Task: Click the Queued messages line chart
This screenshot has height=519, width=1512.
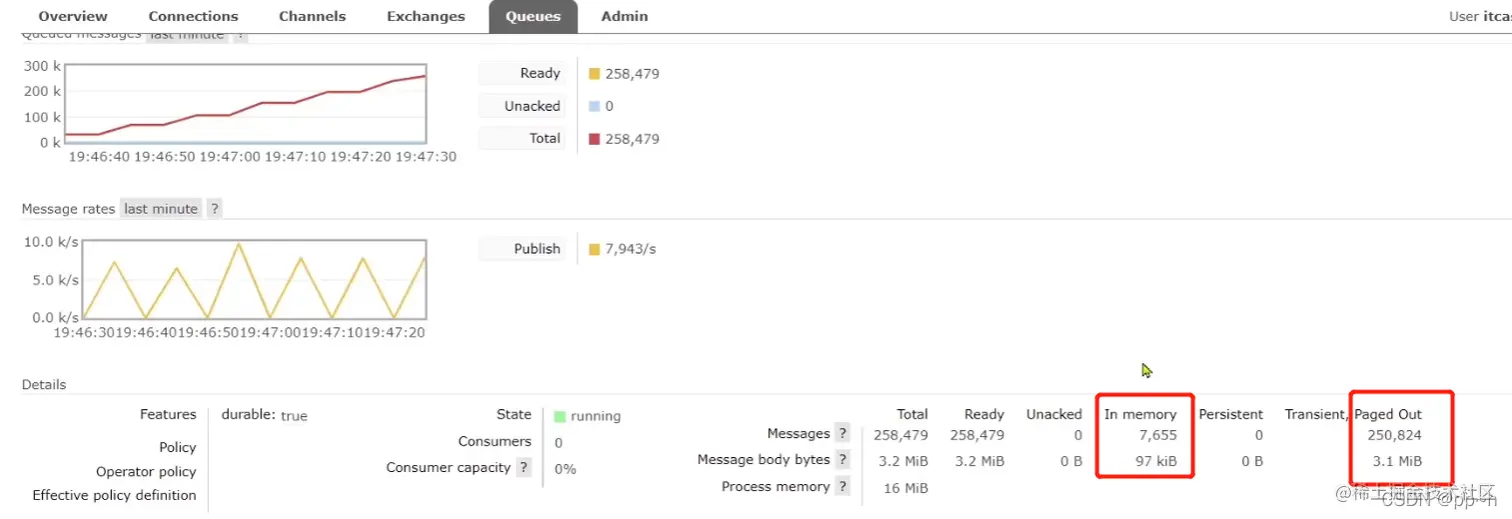Action: point(246,104)
